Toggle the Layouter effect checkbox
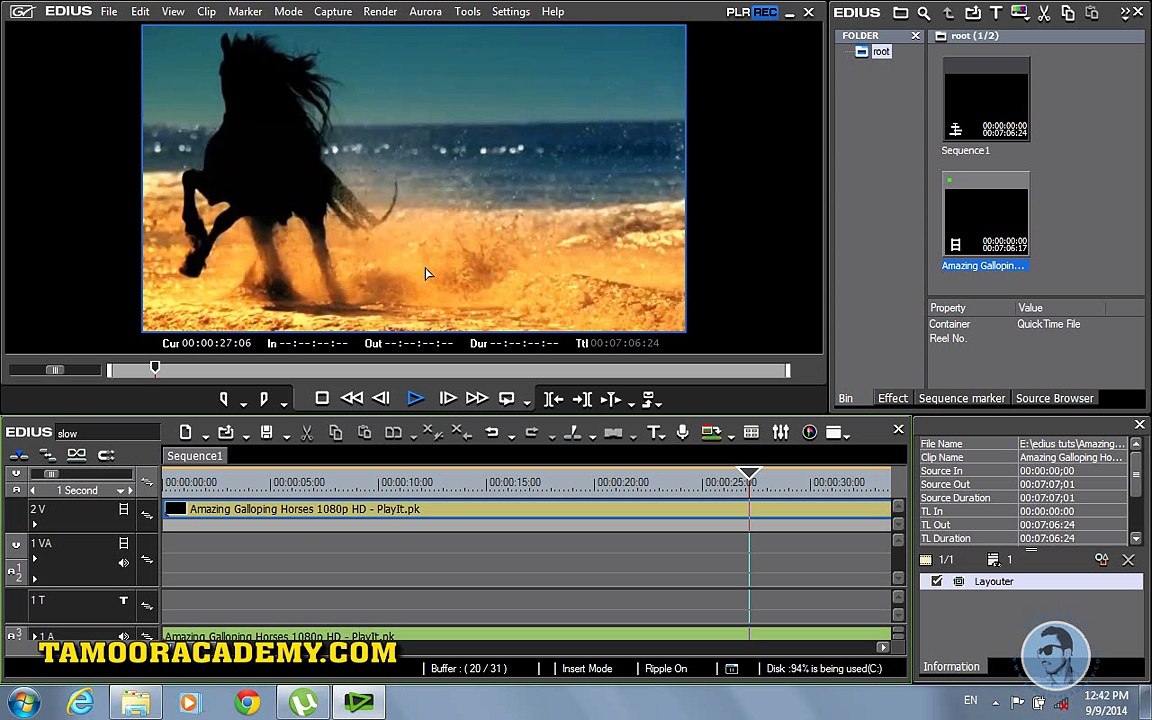 [937, 581]
